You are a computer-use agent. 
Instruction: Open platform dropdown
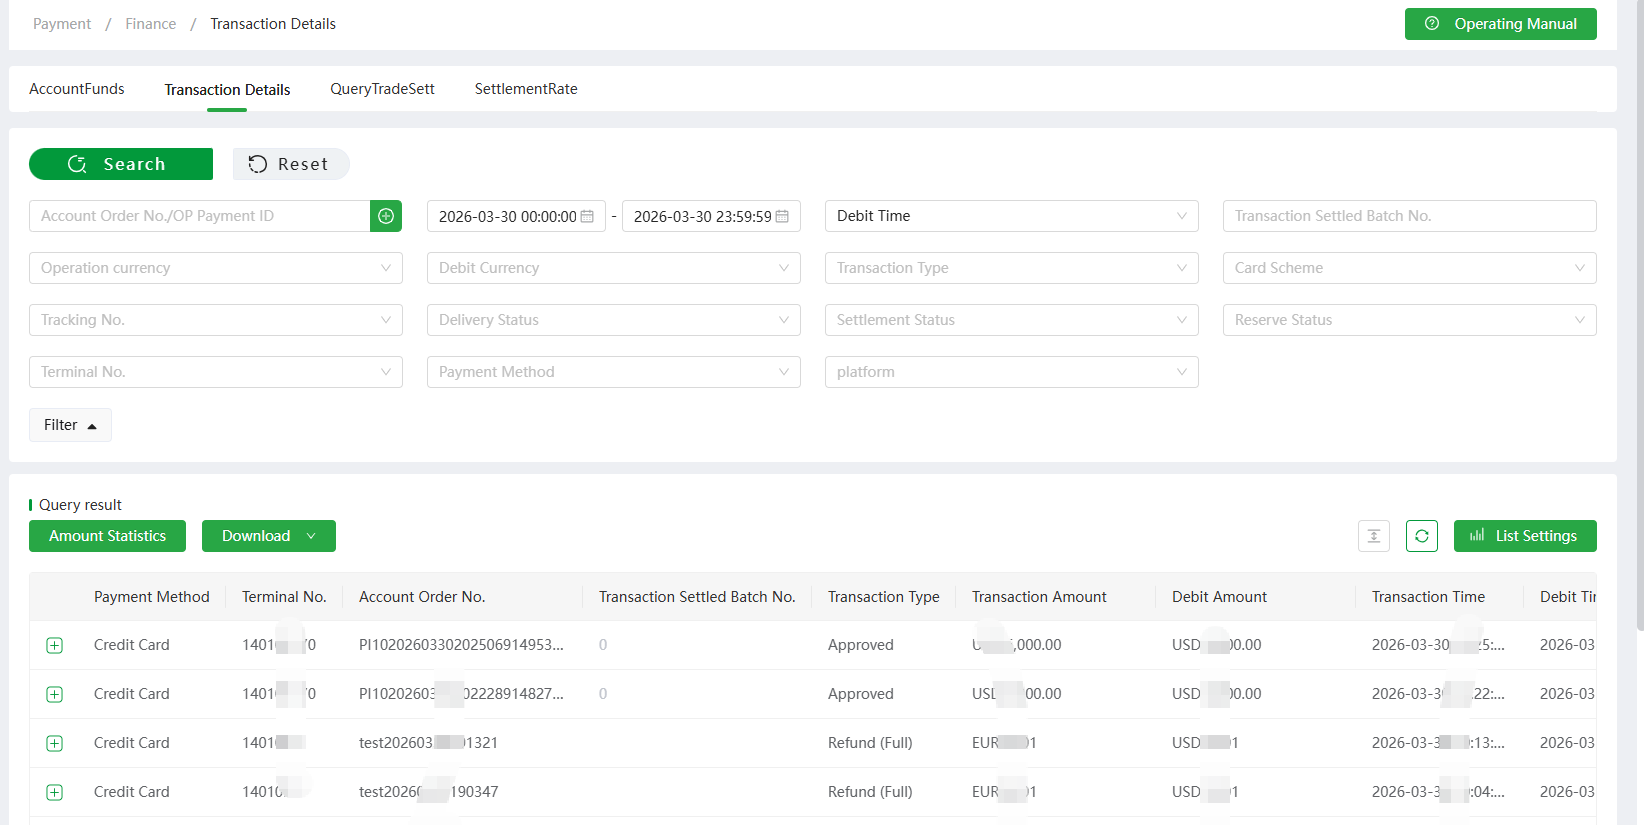tap(1012, 372)
